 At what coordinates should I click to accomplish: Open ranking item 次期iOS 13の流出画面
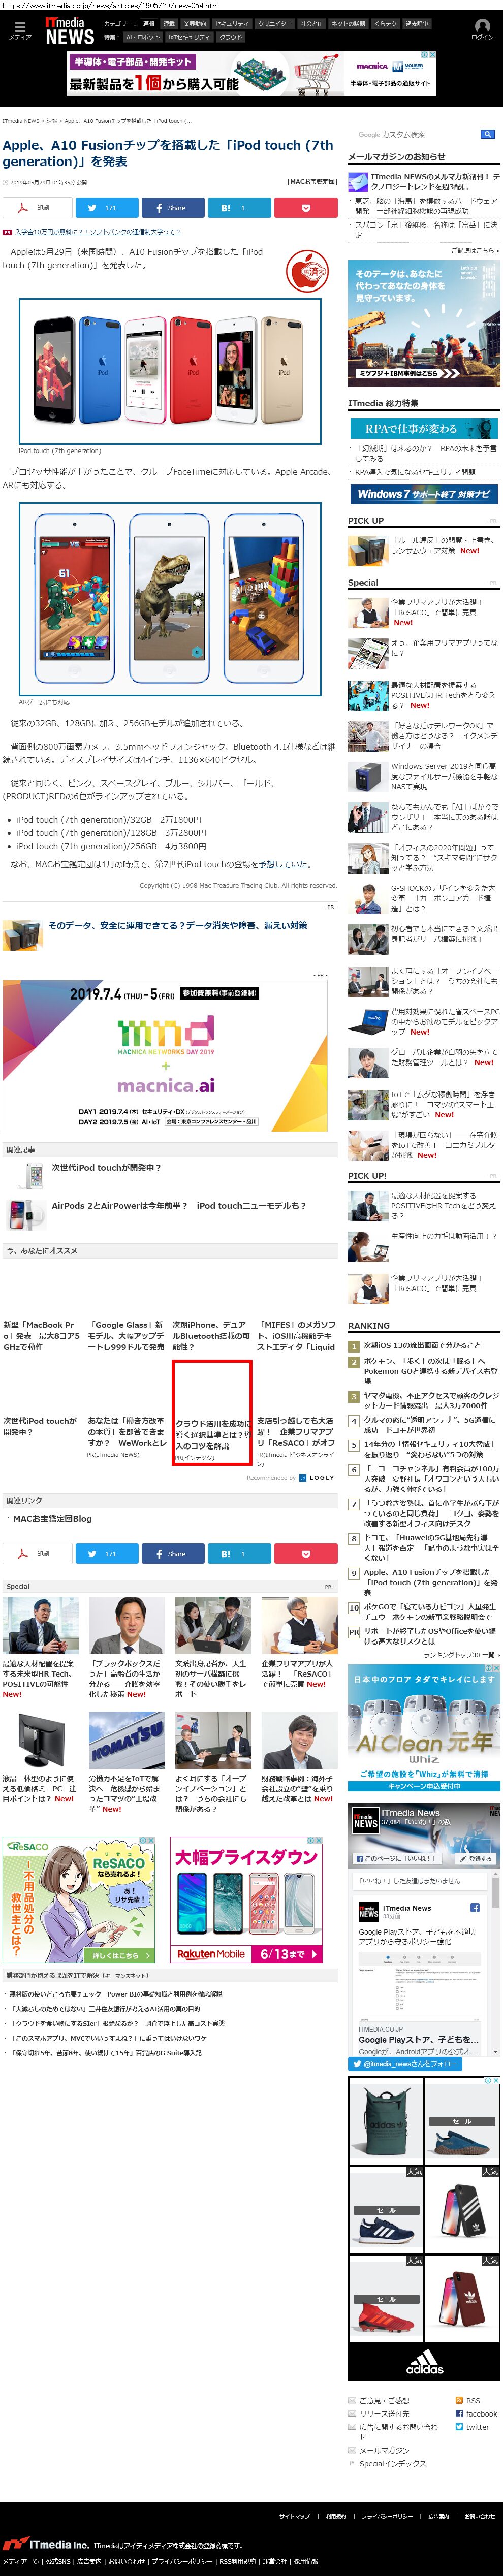pos(421,1345)
